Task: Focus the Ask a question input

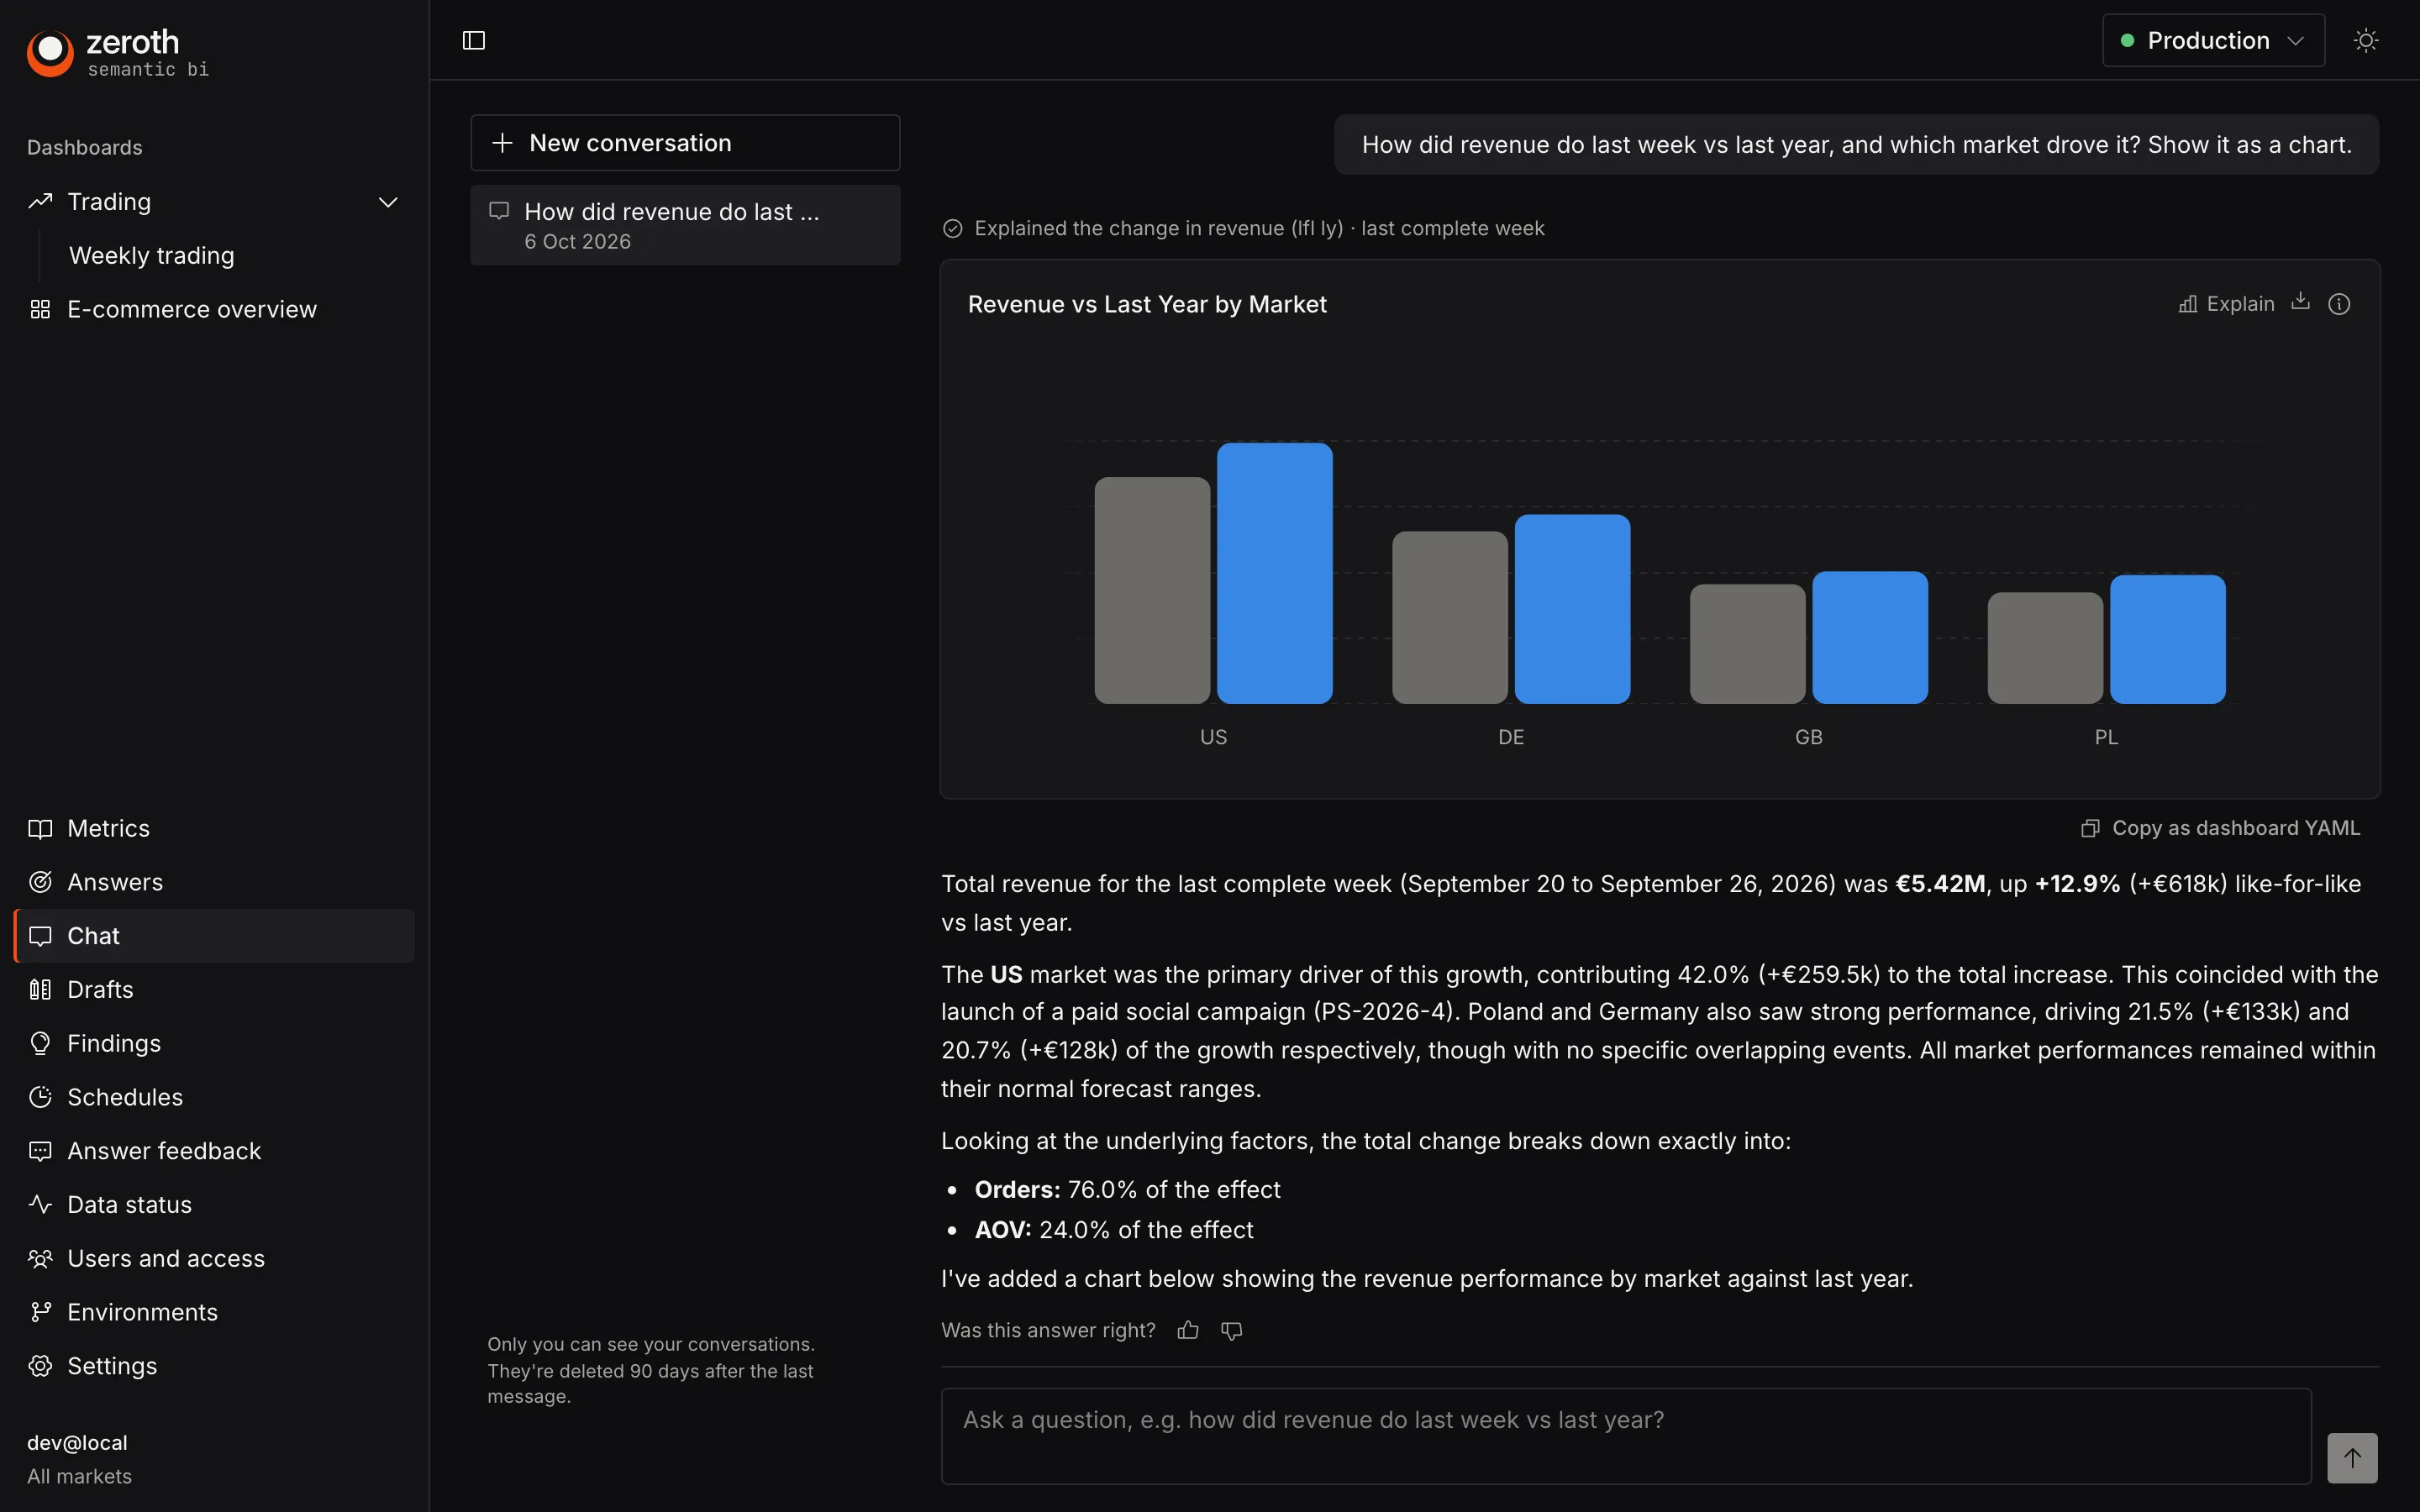Action: [x=1626, y=1436]
